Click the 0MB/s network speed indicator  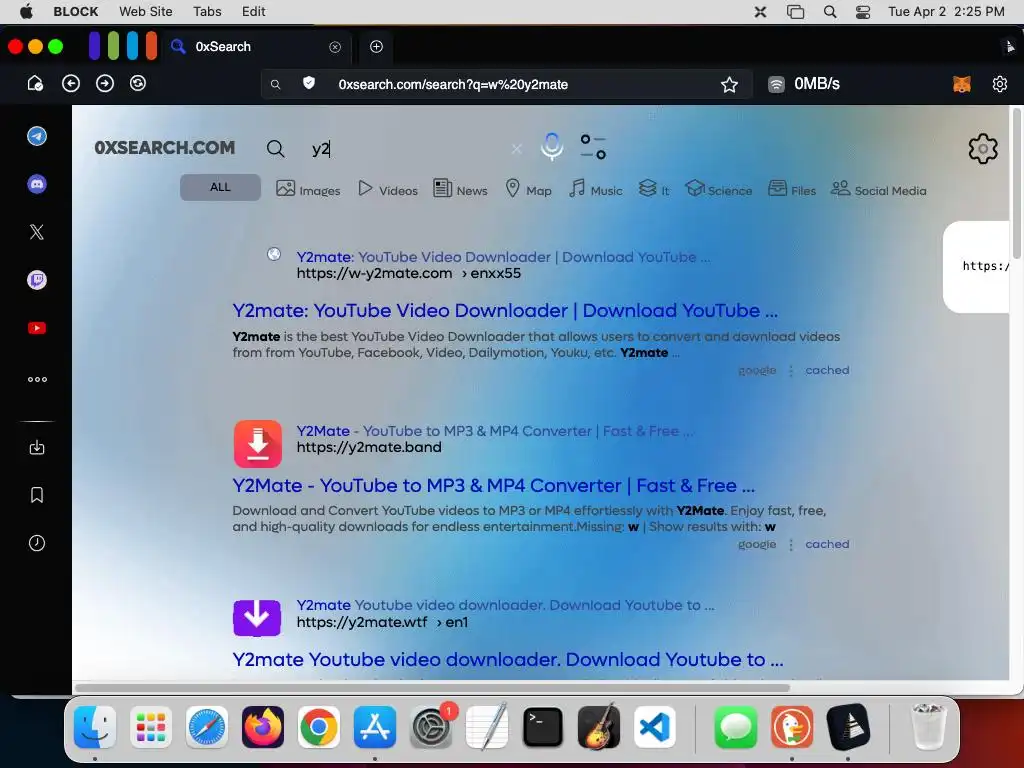tap(804, 84)
